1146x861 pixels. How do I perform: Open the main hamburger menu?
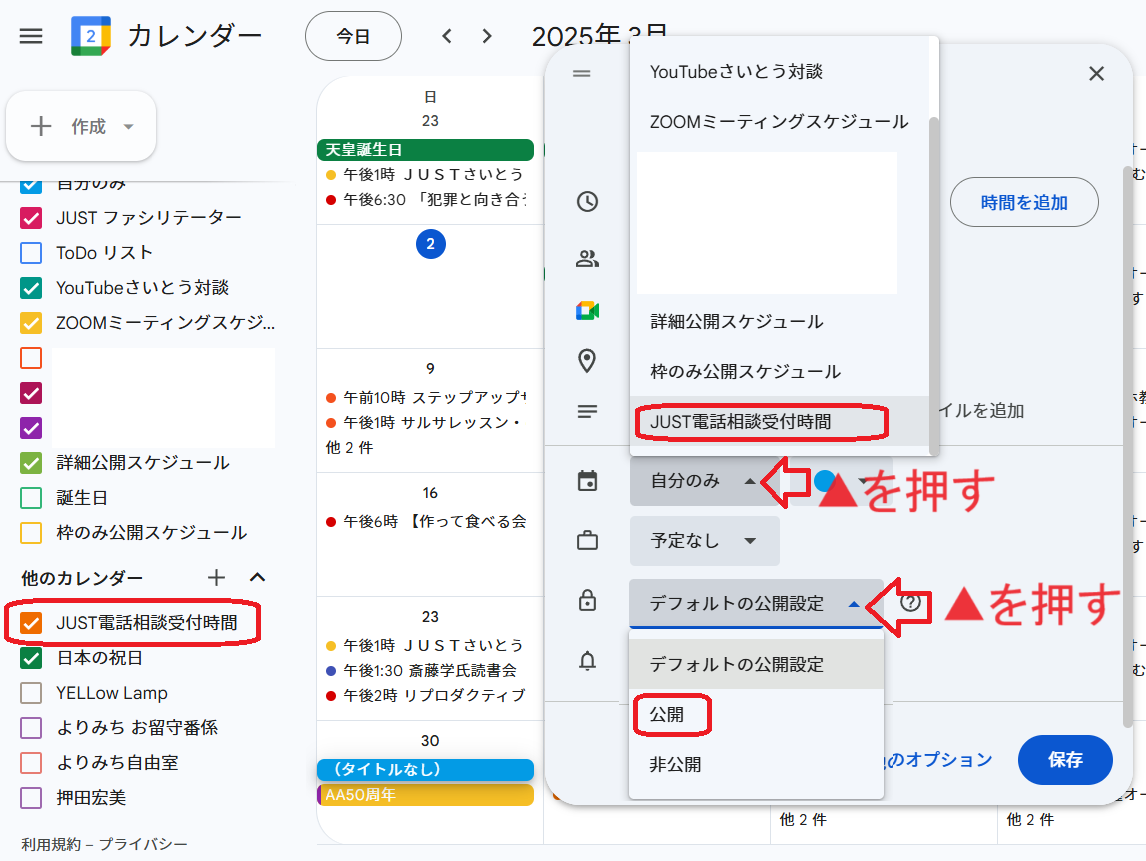coord(31,36)
